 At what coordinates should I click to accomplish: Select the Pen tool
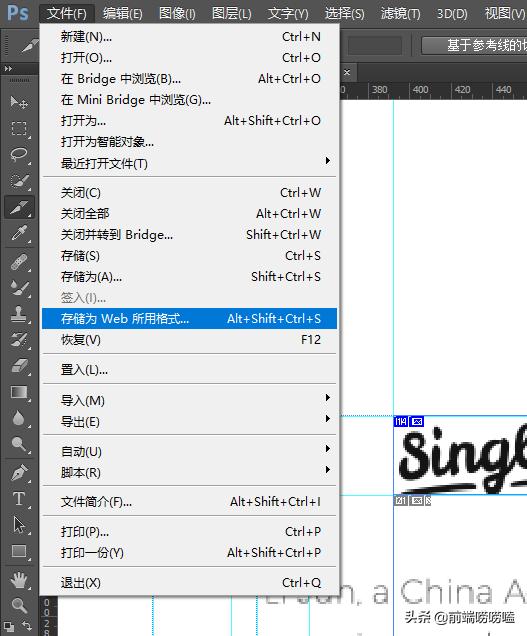pyautogui.click(x=19, y=473)
